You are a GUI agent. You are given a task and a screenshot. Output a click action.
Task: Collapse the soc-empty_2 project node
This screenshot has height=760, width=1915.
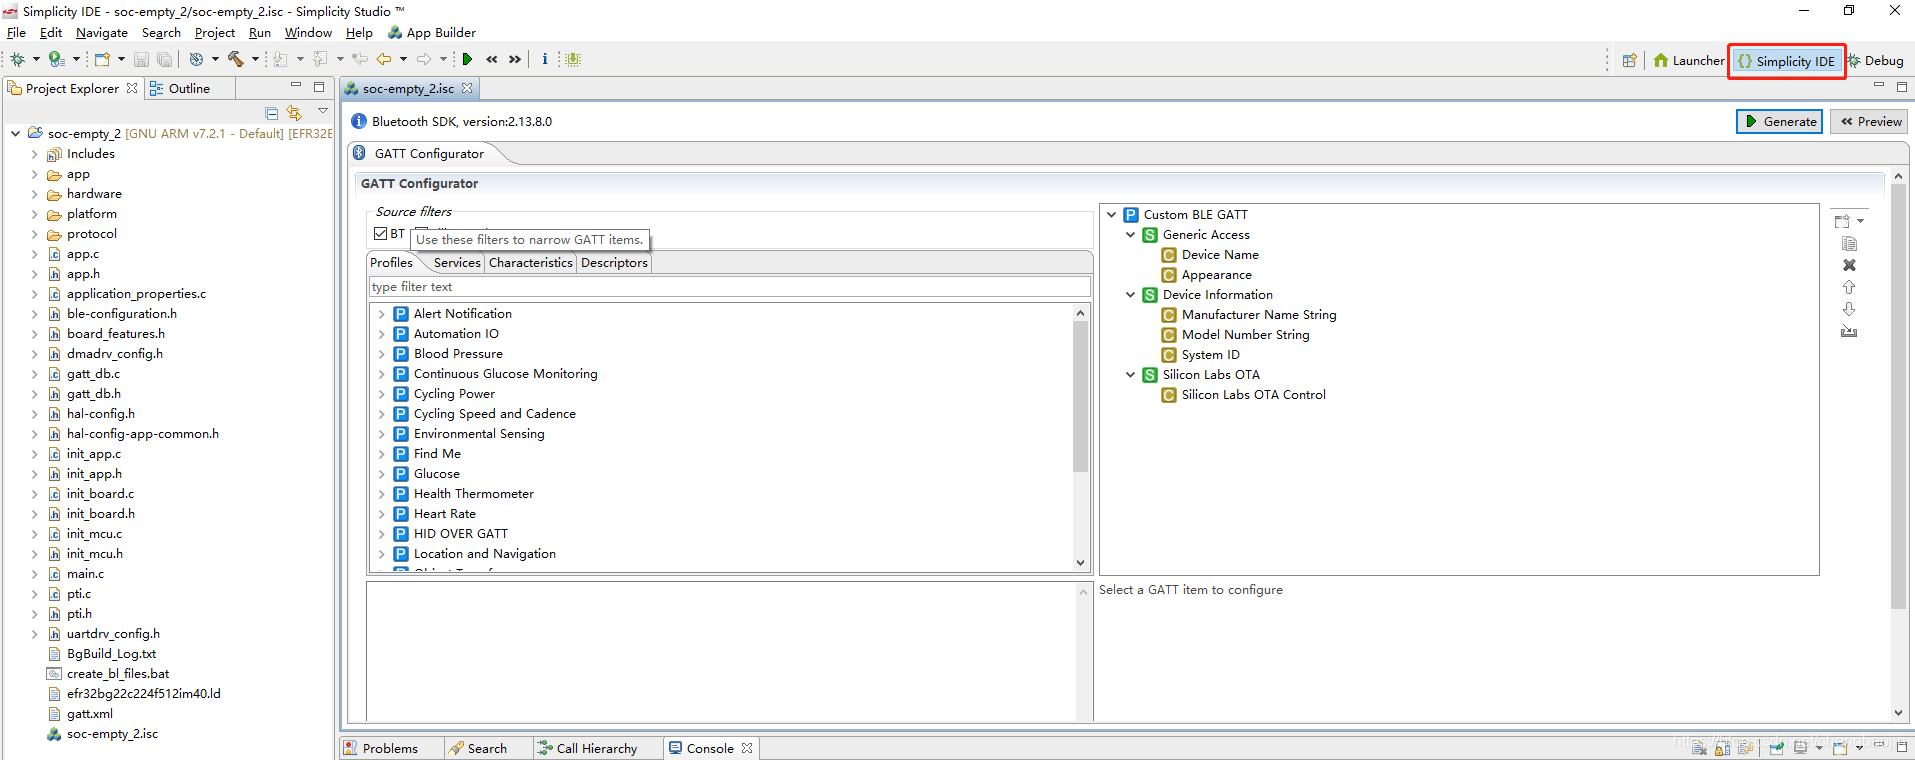pos(15,133)
